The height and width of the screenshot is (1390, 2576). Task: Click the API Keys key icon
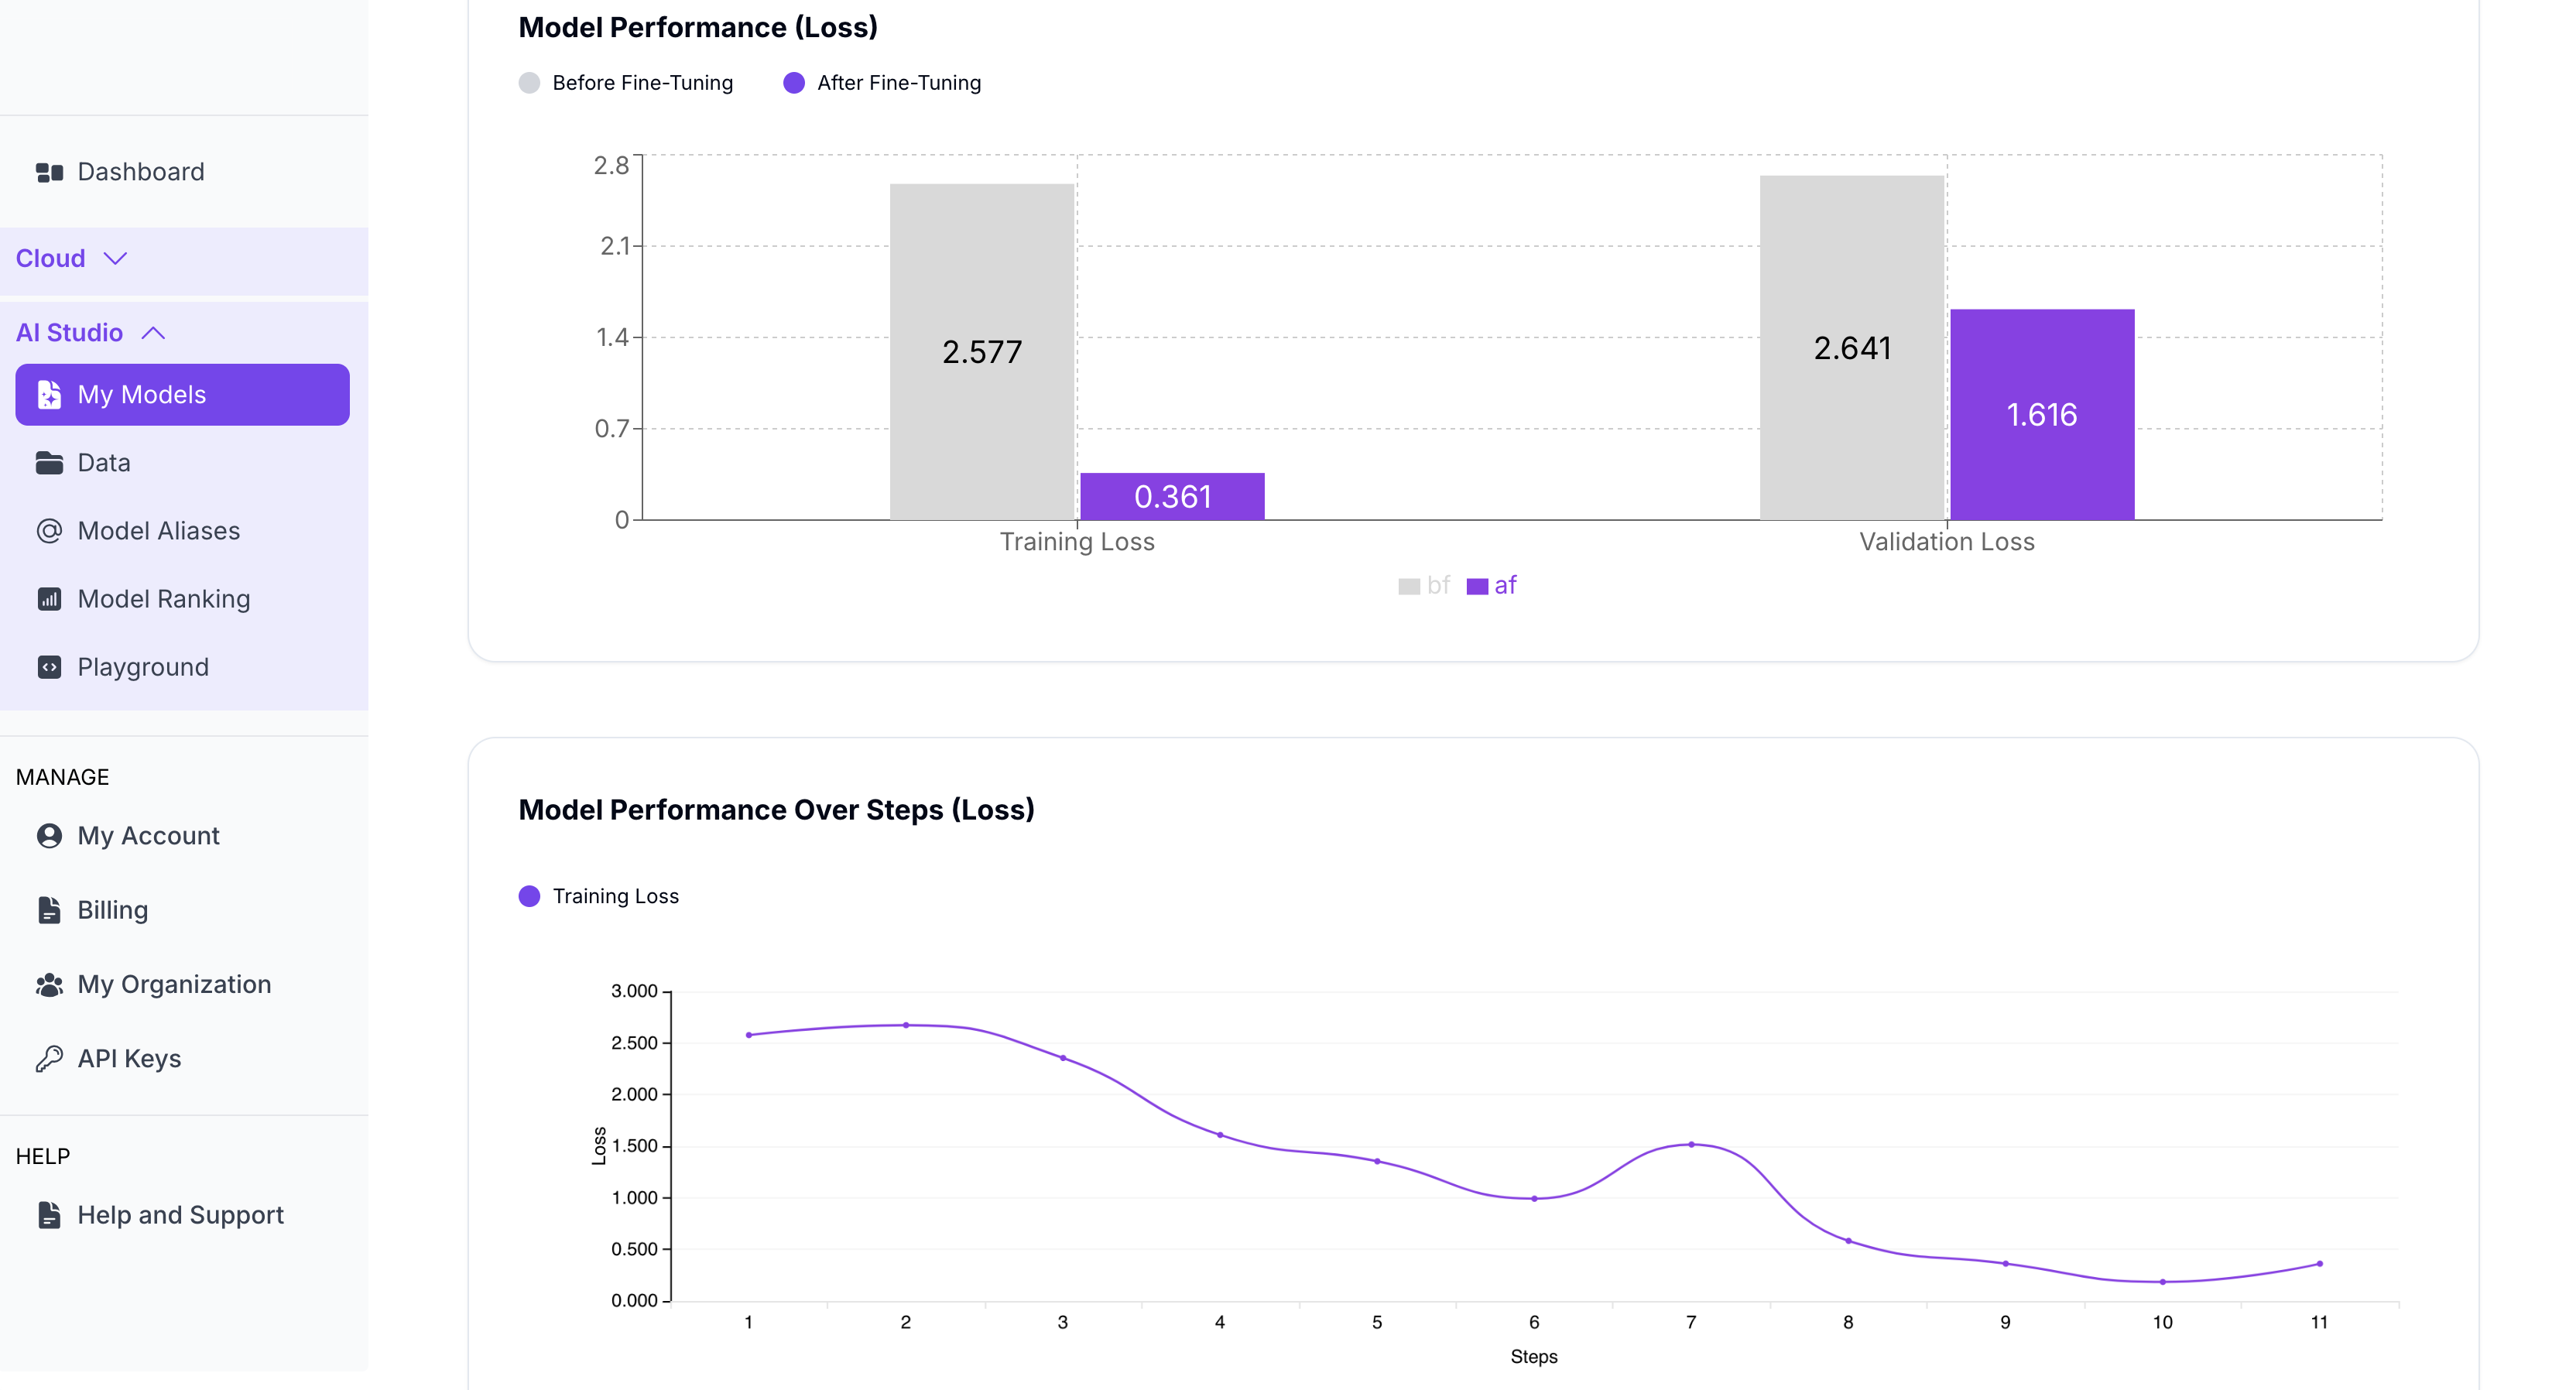[49, 1059]
